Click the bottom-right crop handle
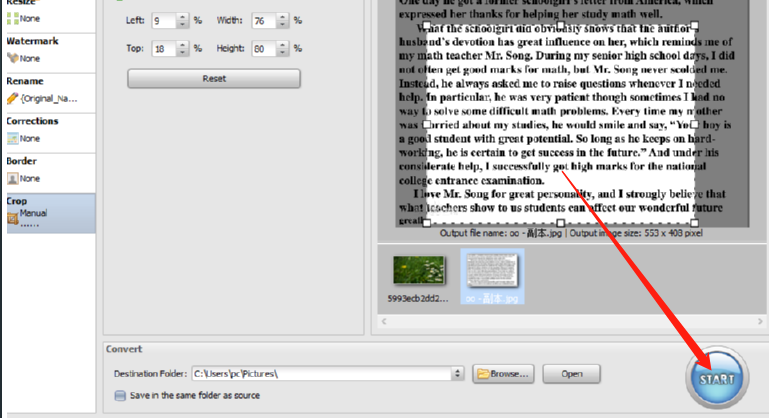770x418 pixels. [x=694, y=223]
